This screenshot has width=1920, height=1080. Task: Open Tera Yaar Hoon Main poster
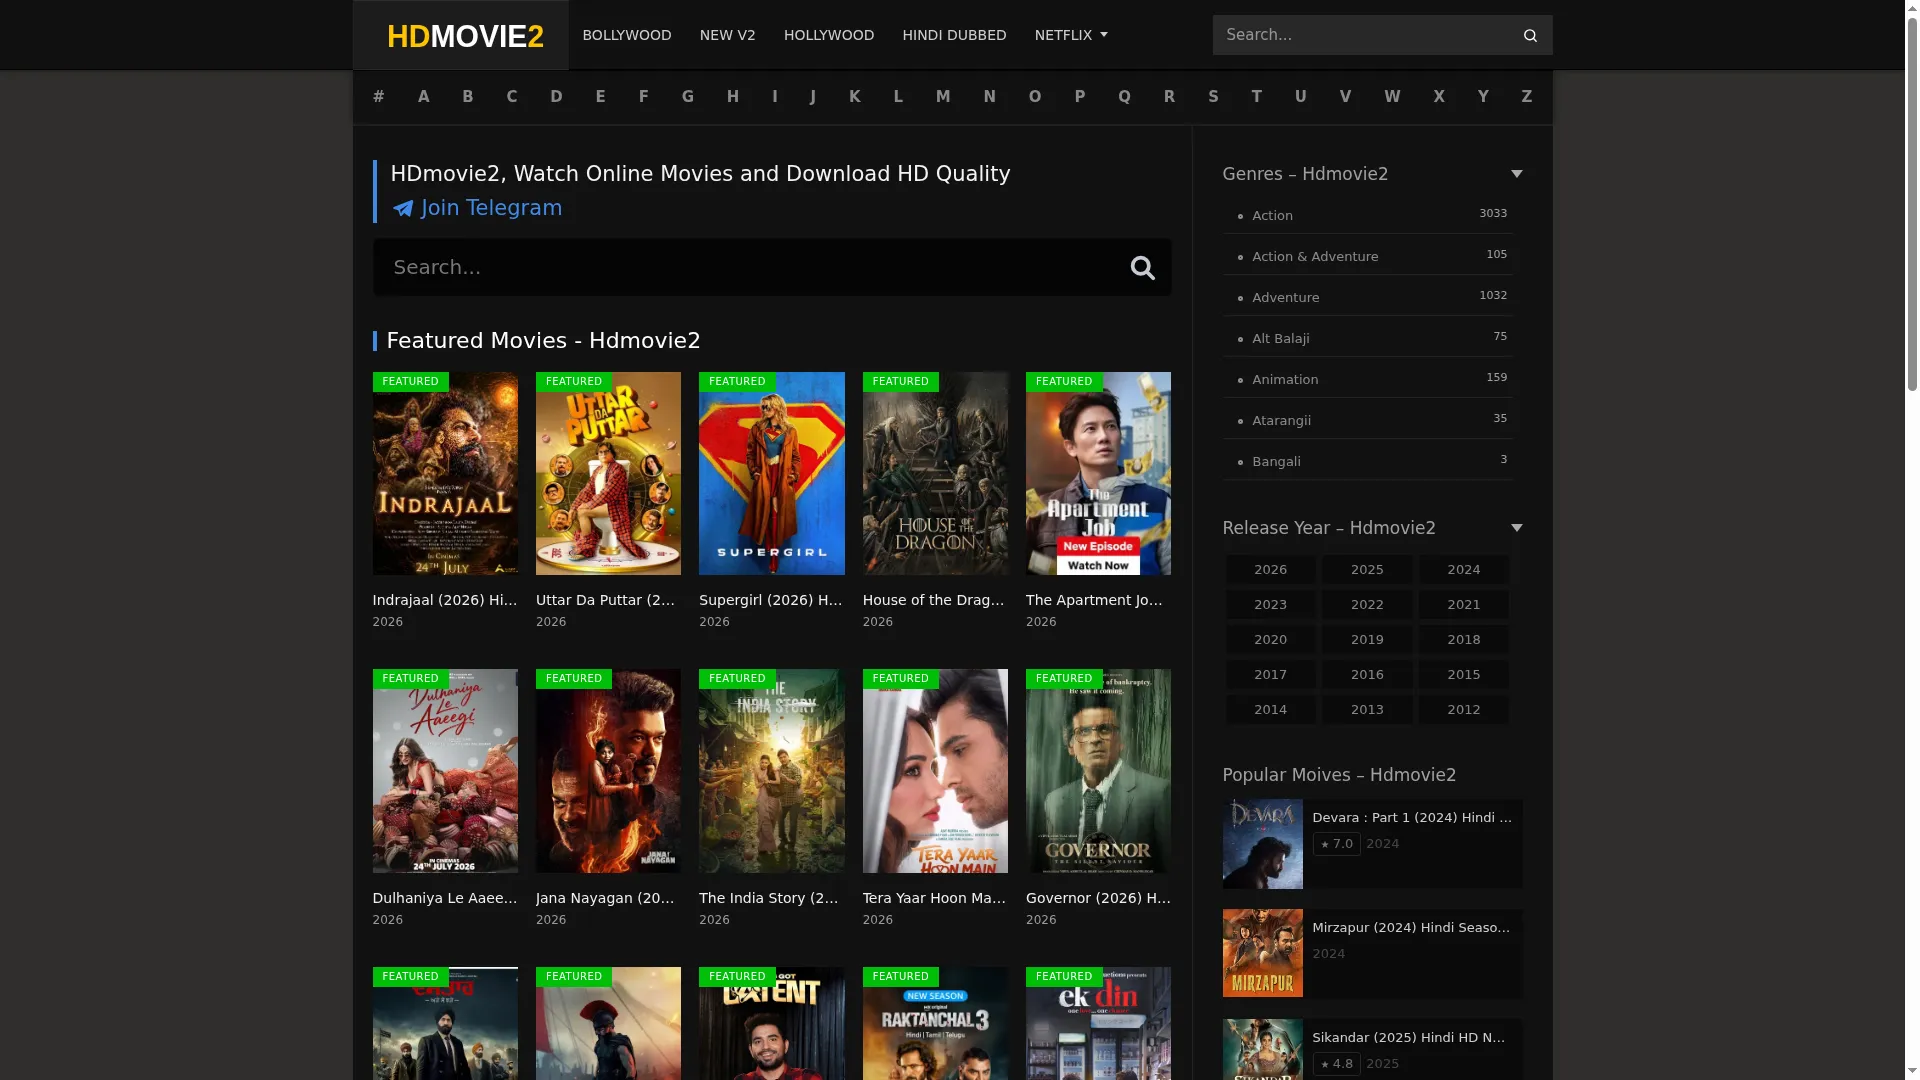click(x=935, y=771)
